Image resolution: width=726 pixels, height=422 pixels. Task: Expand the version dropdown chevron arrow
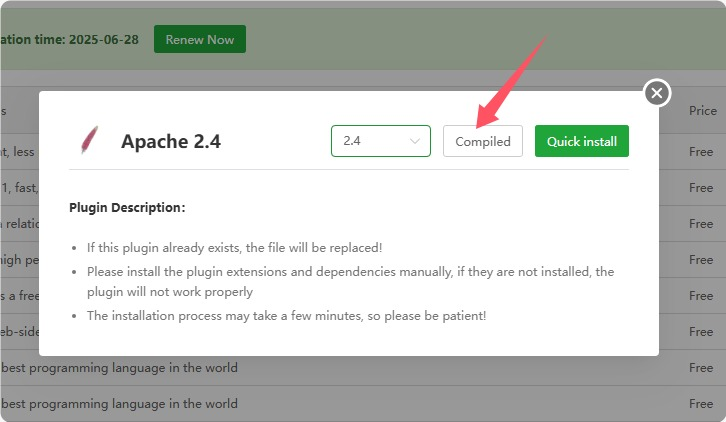(x=414, y=141)
